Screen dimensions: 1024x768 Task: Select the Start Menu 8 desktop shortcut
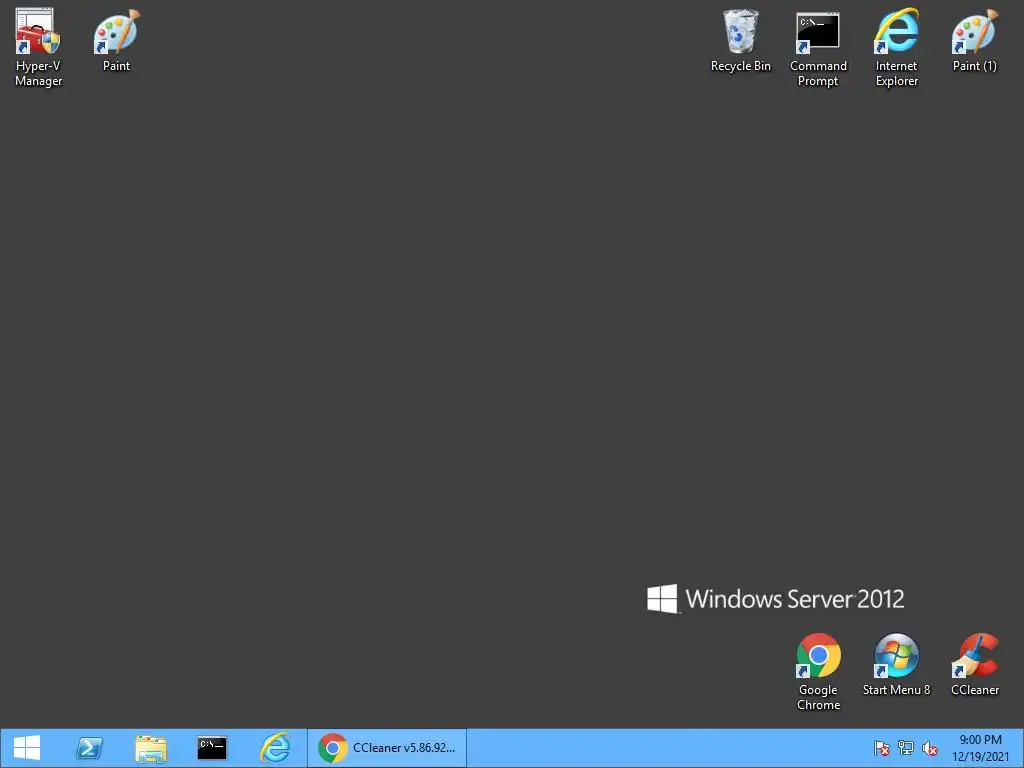[x=896, y=664]
